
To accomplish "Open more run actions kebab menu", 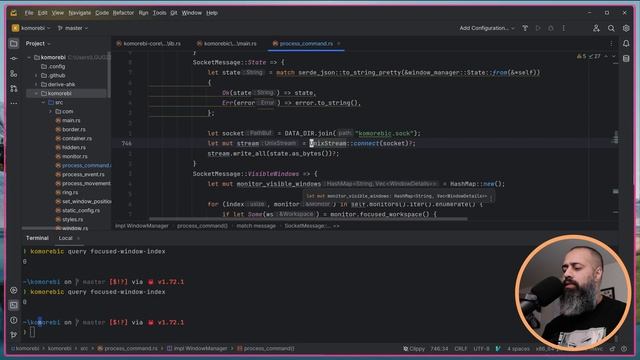I will [564, 28].
